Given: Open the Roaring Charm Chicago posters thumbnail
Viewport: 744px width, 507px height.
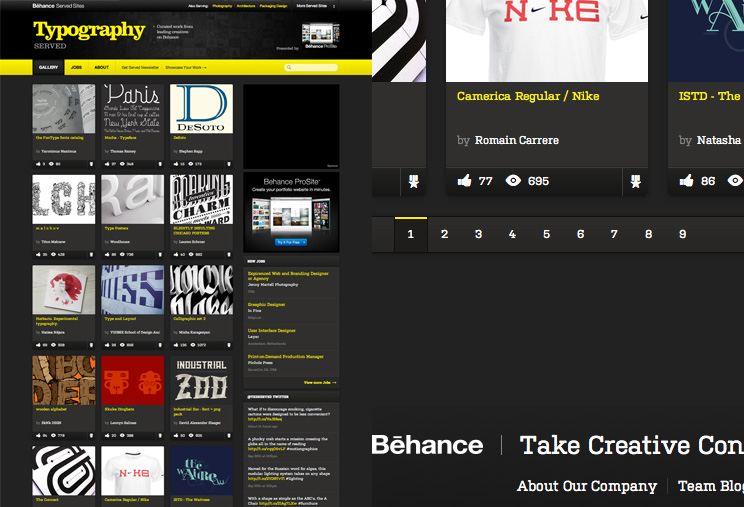Looking at the screenshot, I should 201,199.
